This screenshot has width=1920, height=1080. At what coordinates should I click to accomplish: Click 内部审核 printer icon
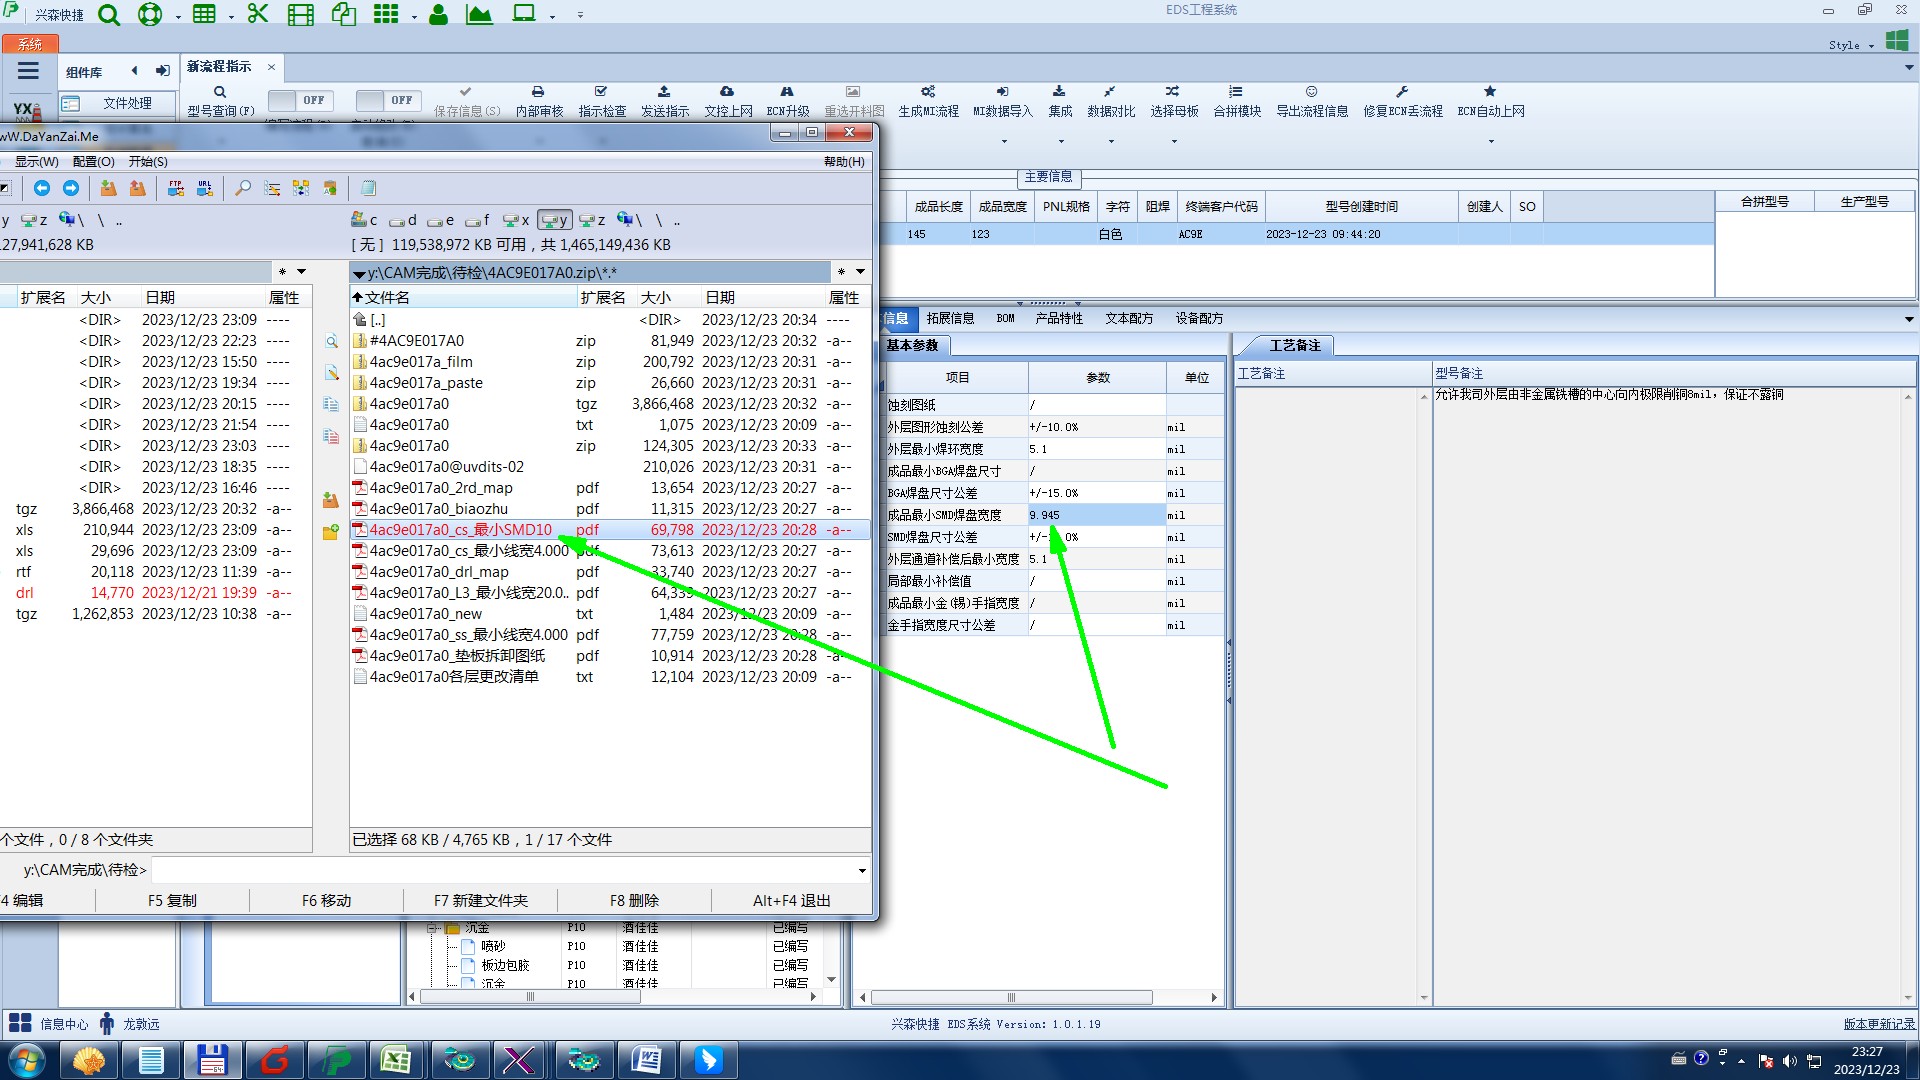(538, 92)
